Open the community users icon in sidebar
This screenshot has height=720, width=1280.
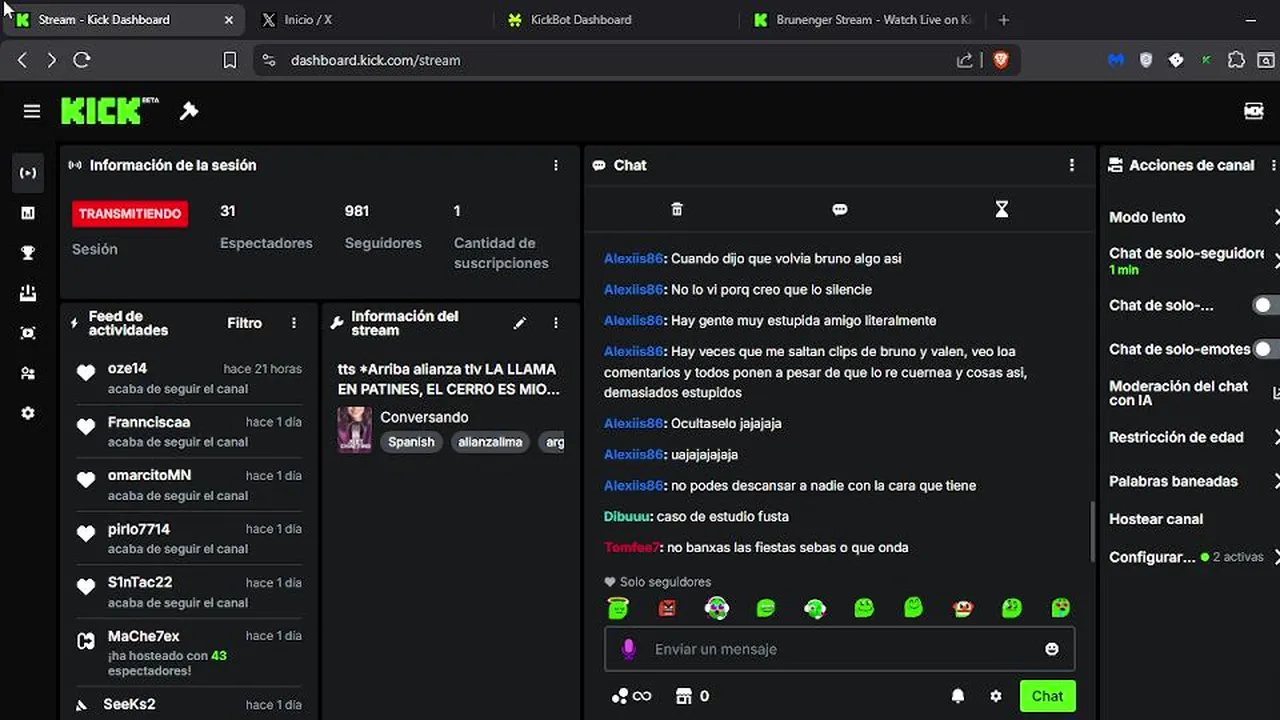pyautogui.click(x=28, y=373)
